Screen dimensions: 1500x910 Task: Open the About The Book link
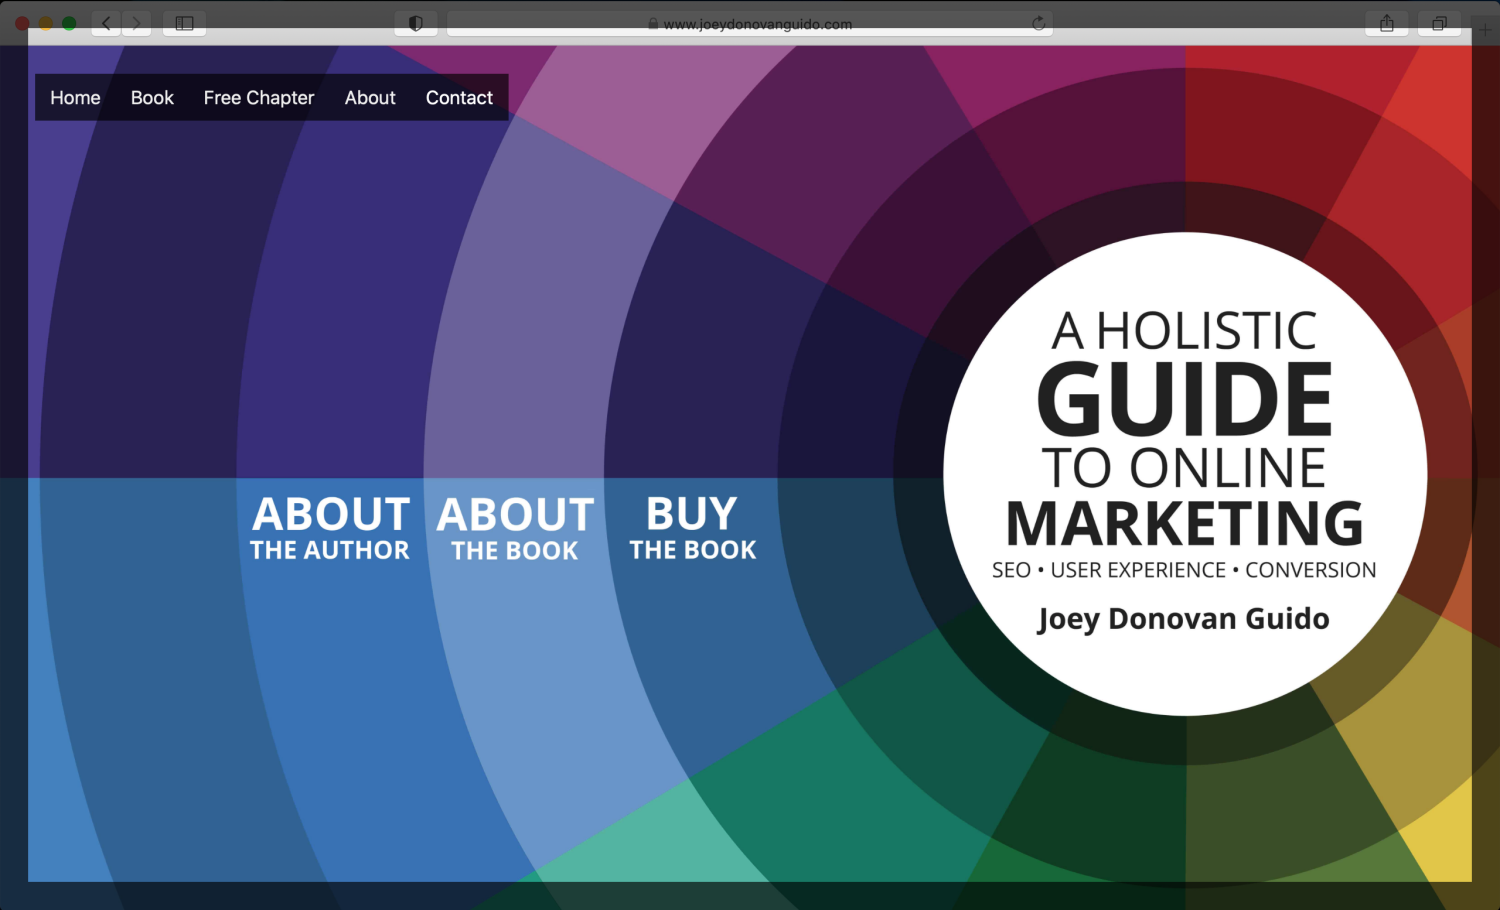point(515,528)
